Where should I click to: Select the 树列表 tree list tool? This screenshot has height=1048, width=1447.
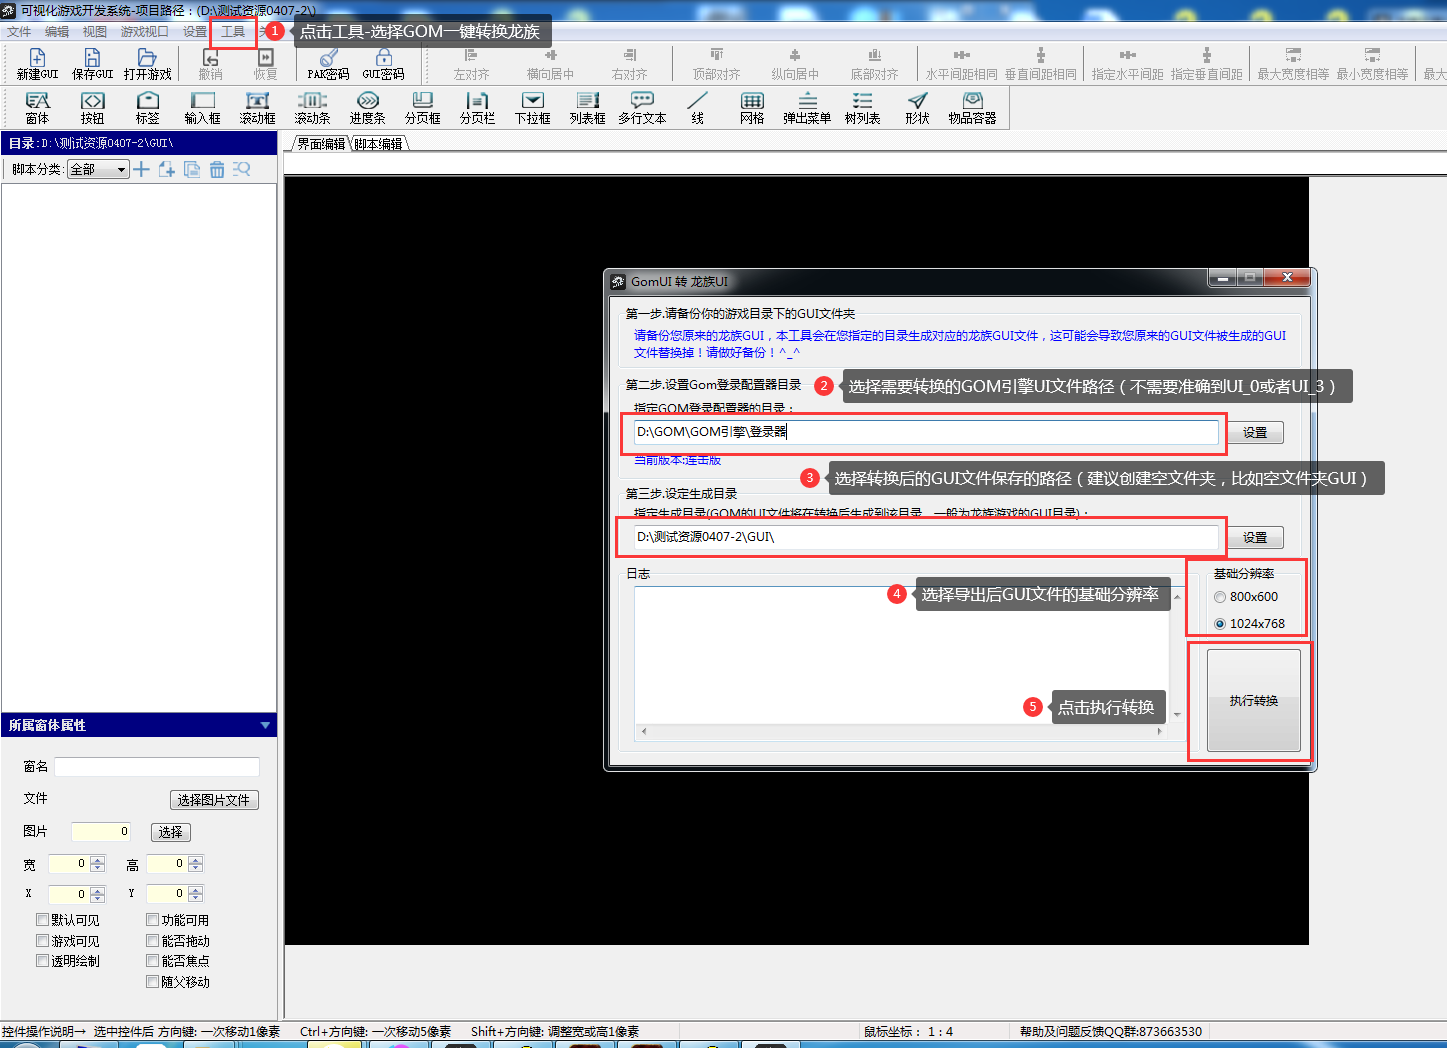862,108
